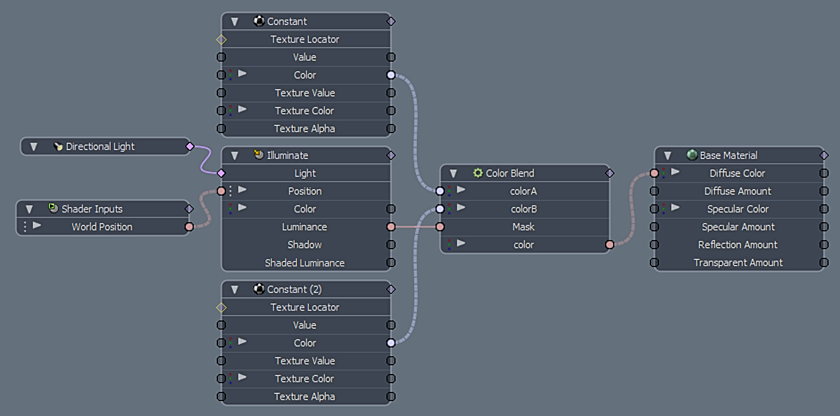The image size is (840, 416).
Task: Click the Texture Locator diamond on Constant node
Action: pyautogui.click(x=222, y=39)
